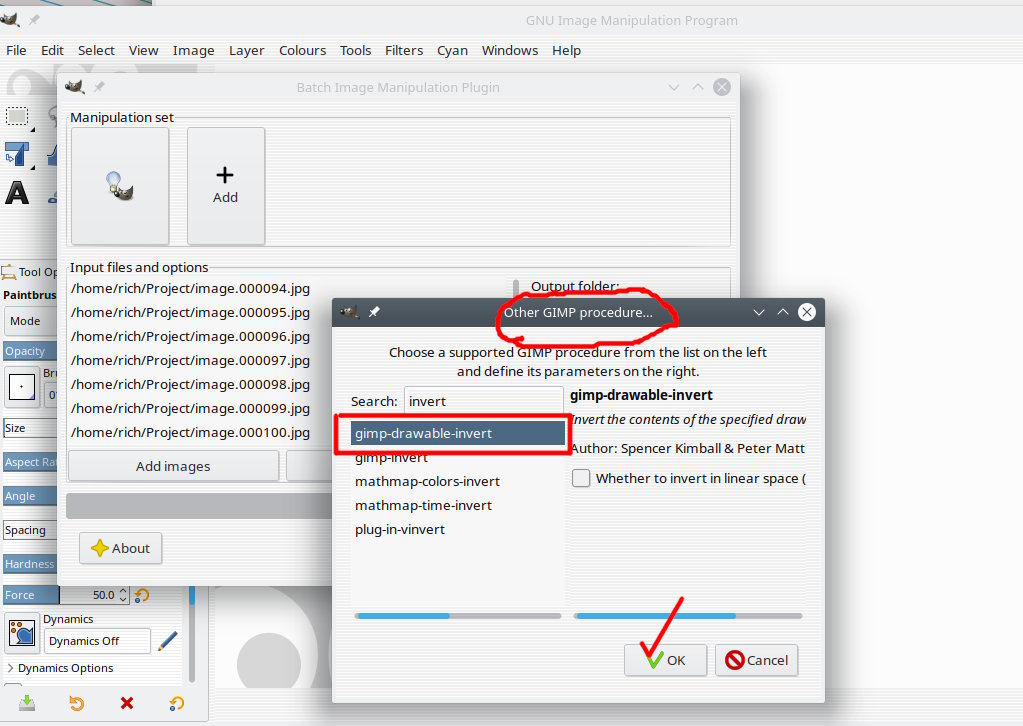Increase the Force value with the up arrow
Screen dimensions: 1023x726
(123, 590)
